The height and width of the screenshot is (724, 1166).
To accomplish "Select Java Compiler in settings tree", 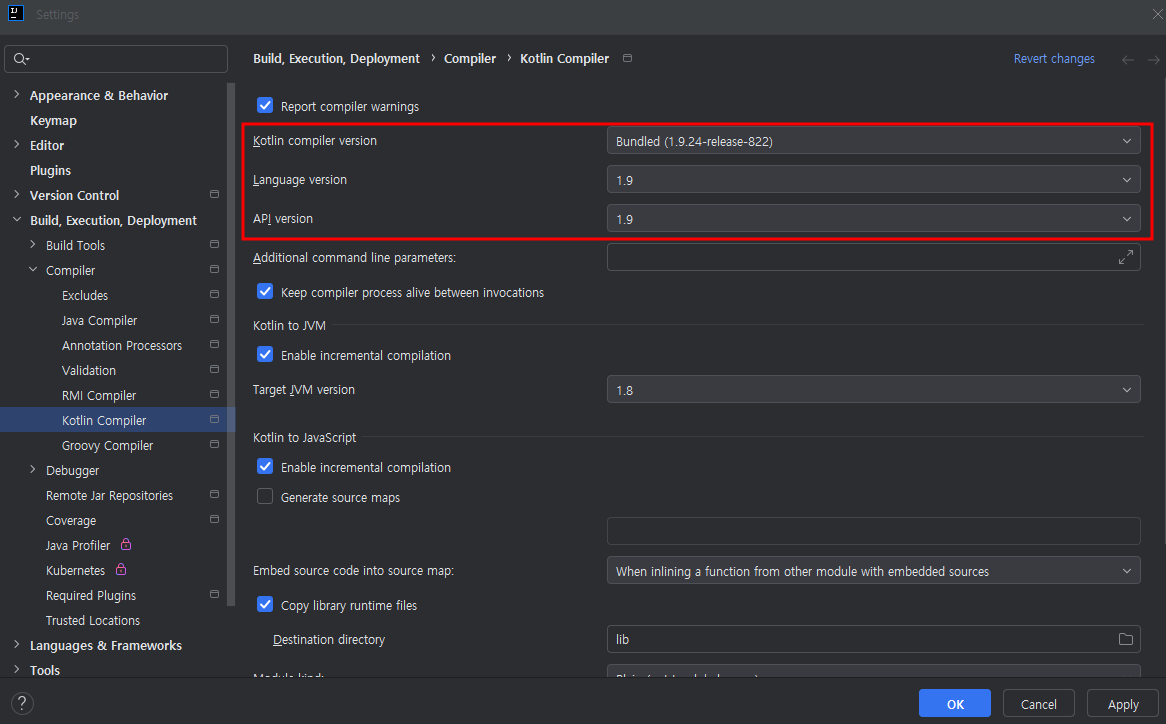I will click(x=100, y=320).
